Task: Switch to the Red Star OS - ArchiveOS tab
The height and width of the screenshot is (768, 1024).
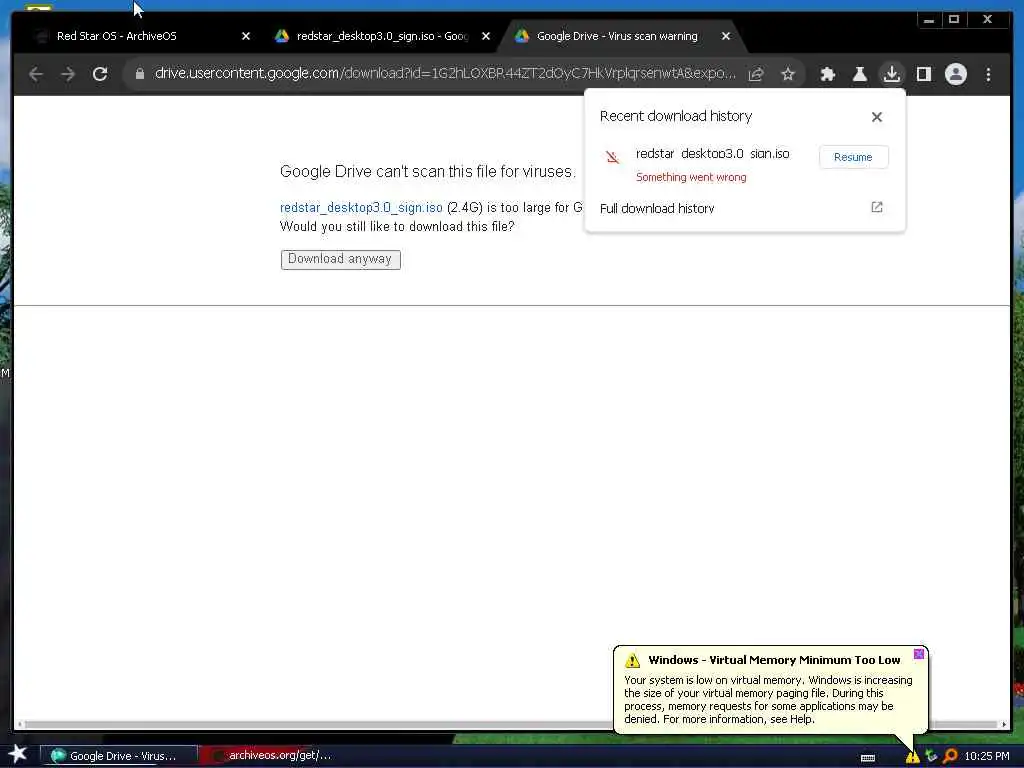Action: coord(116,37)
